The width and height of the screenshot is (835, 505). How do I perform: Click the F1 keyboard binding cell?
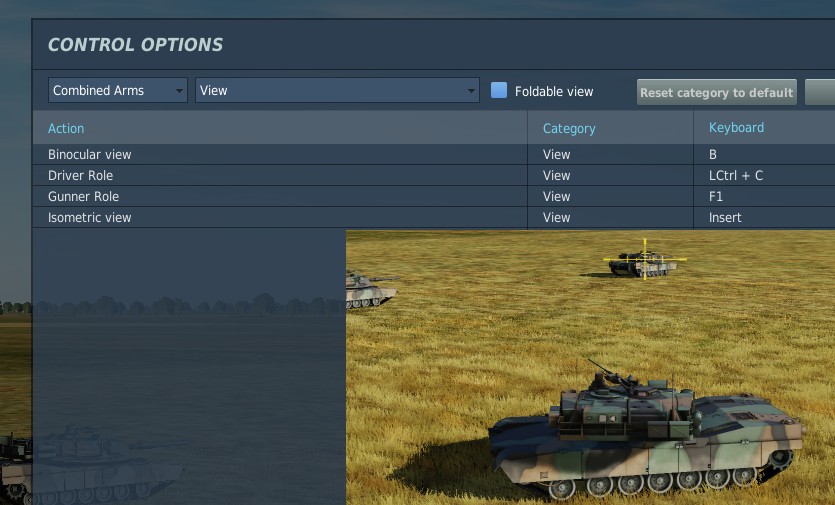pyautogui.click(x=764, y=197)
